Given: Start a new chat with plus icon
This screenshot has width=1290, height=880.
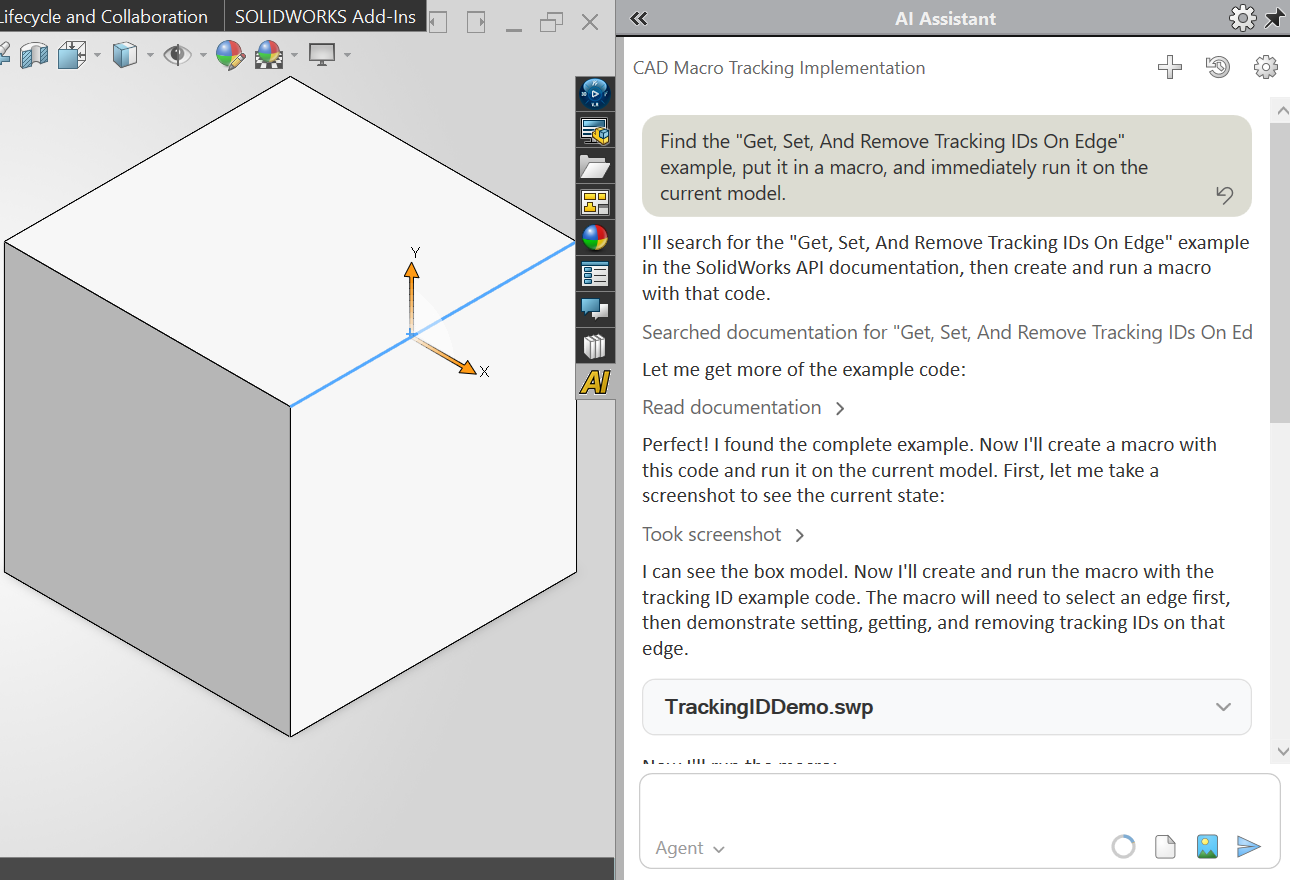Looking at the screenshot, I should pyautogui.click(x=1169, y=68).
